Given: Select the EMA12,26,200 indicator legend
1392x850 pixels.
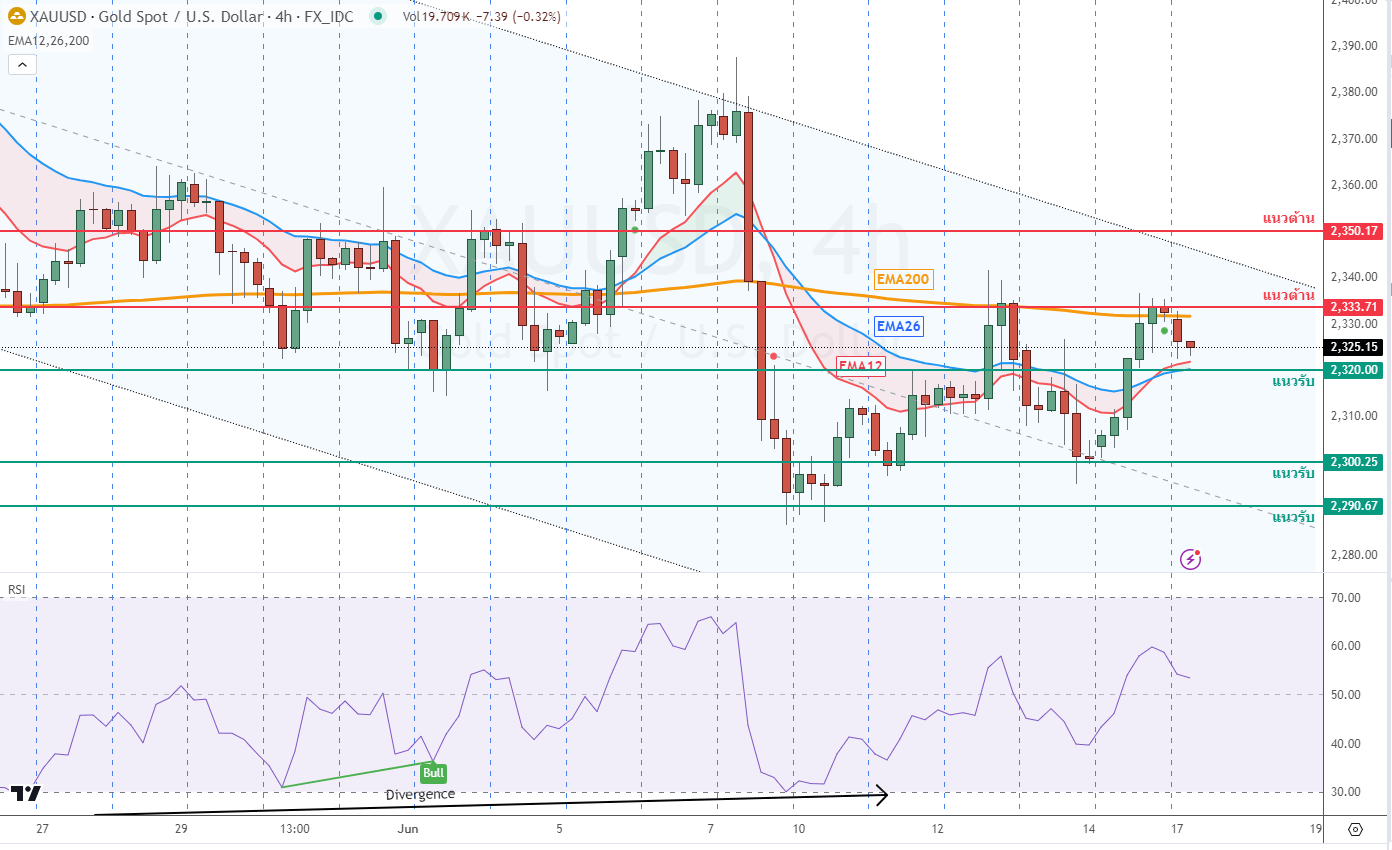Looking at the screenshot, I should pyautogui.click(x=48, y=41).
